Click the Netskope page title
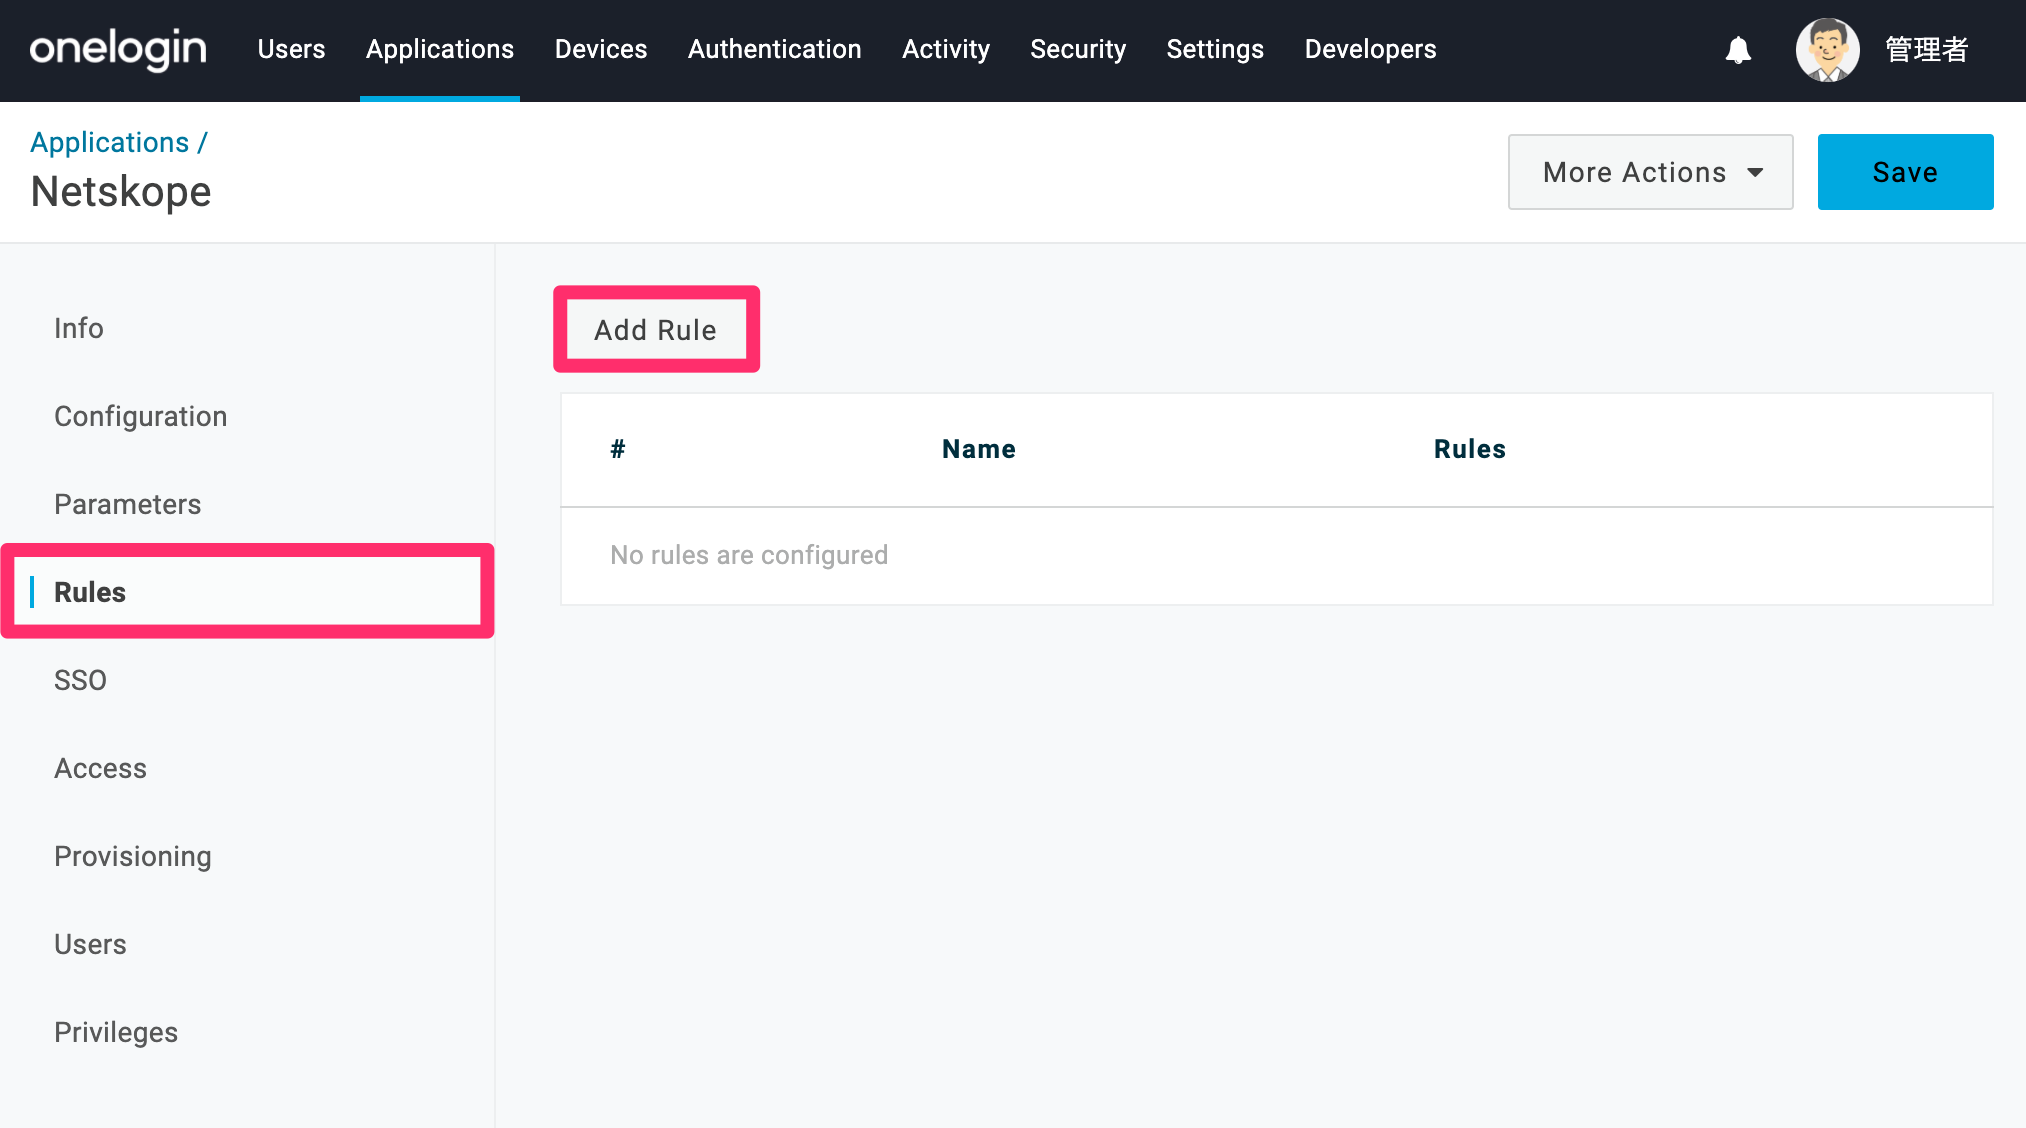 (121, 191)
